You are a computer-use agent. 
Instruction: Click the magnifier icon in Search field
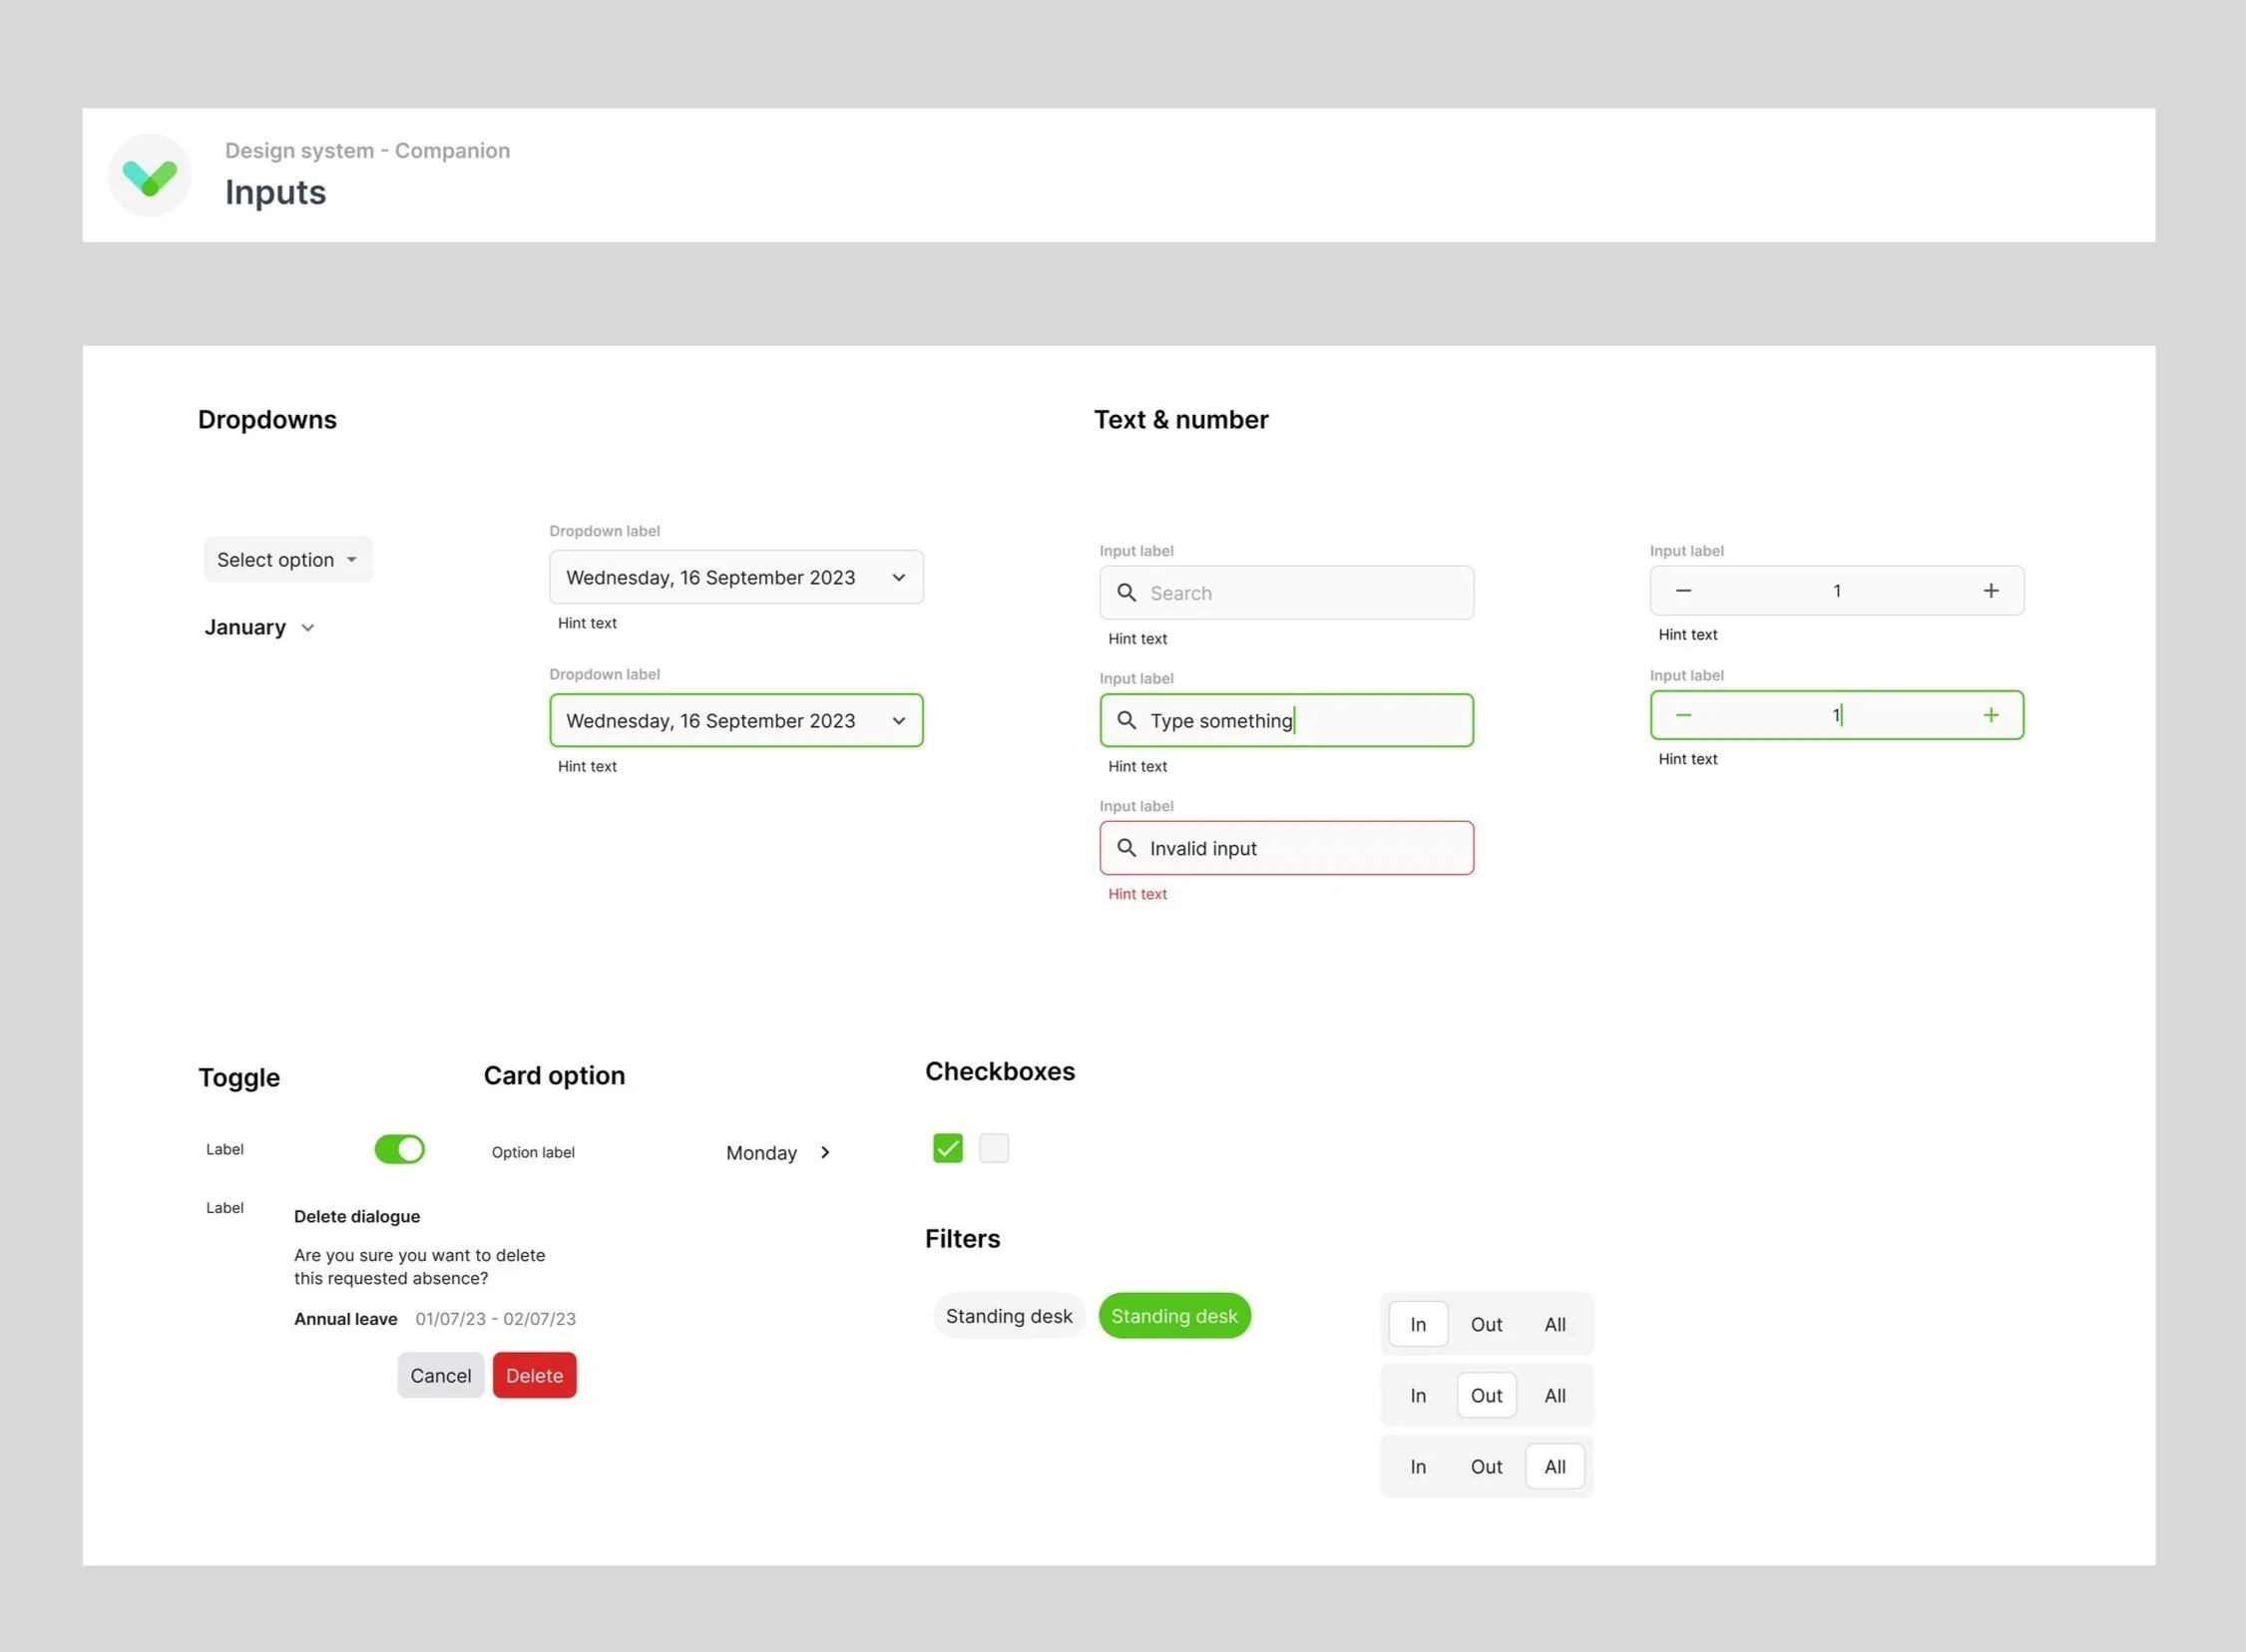[1126, 593]
